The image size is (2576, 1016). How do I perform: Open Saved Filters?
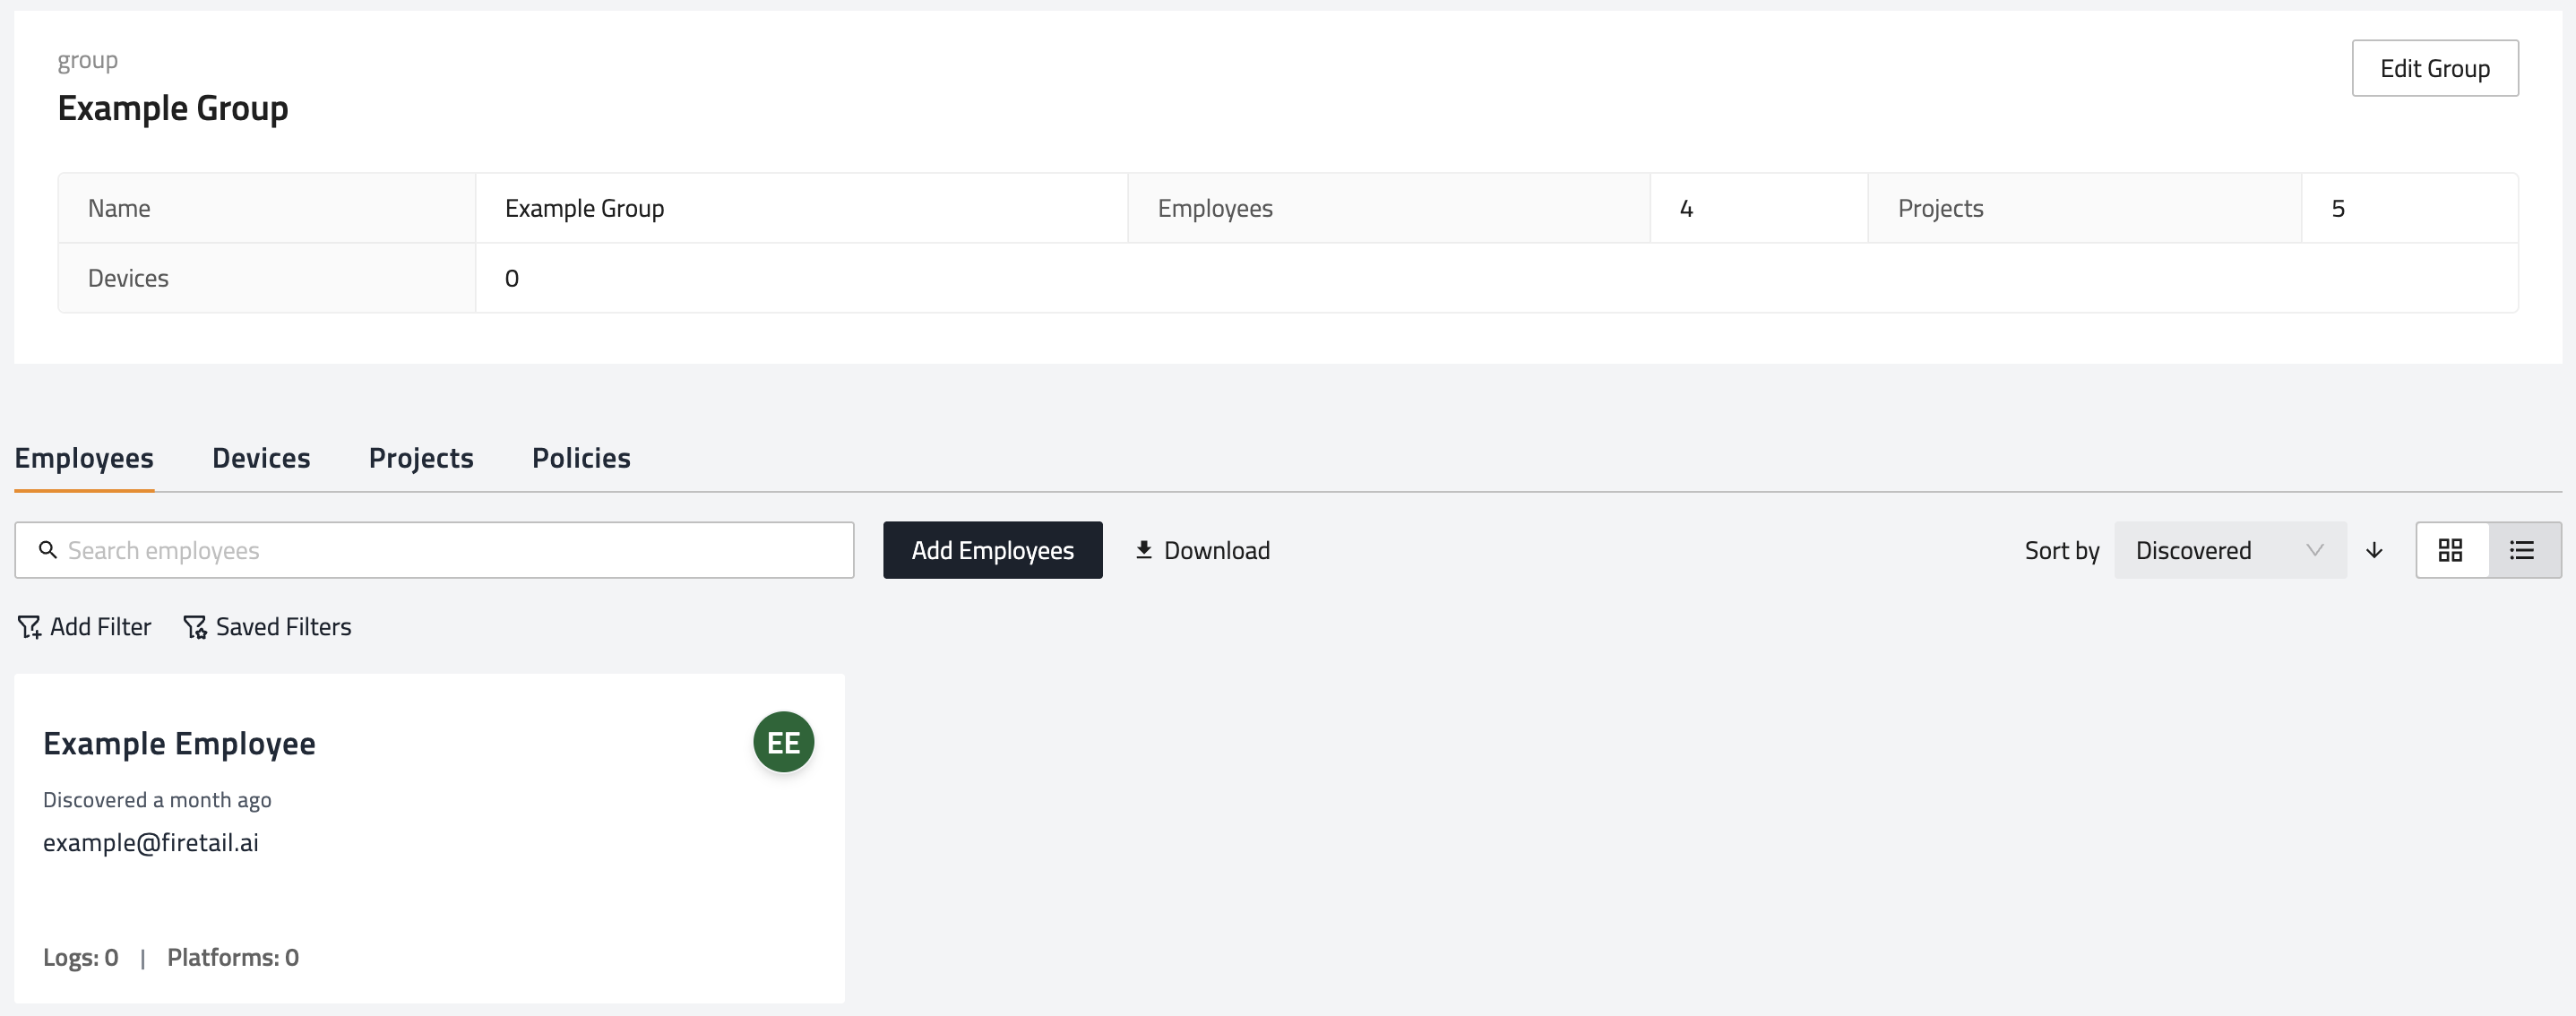pos(283,627)
